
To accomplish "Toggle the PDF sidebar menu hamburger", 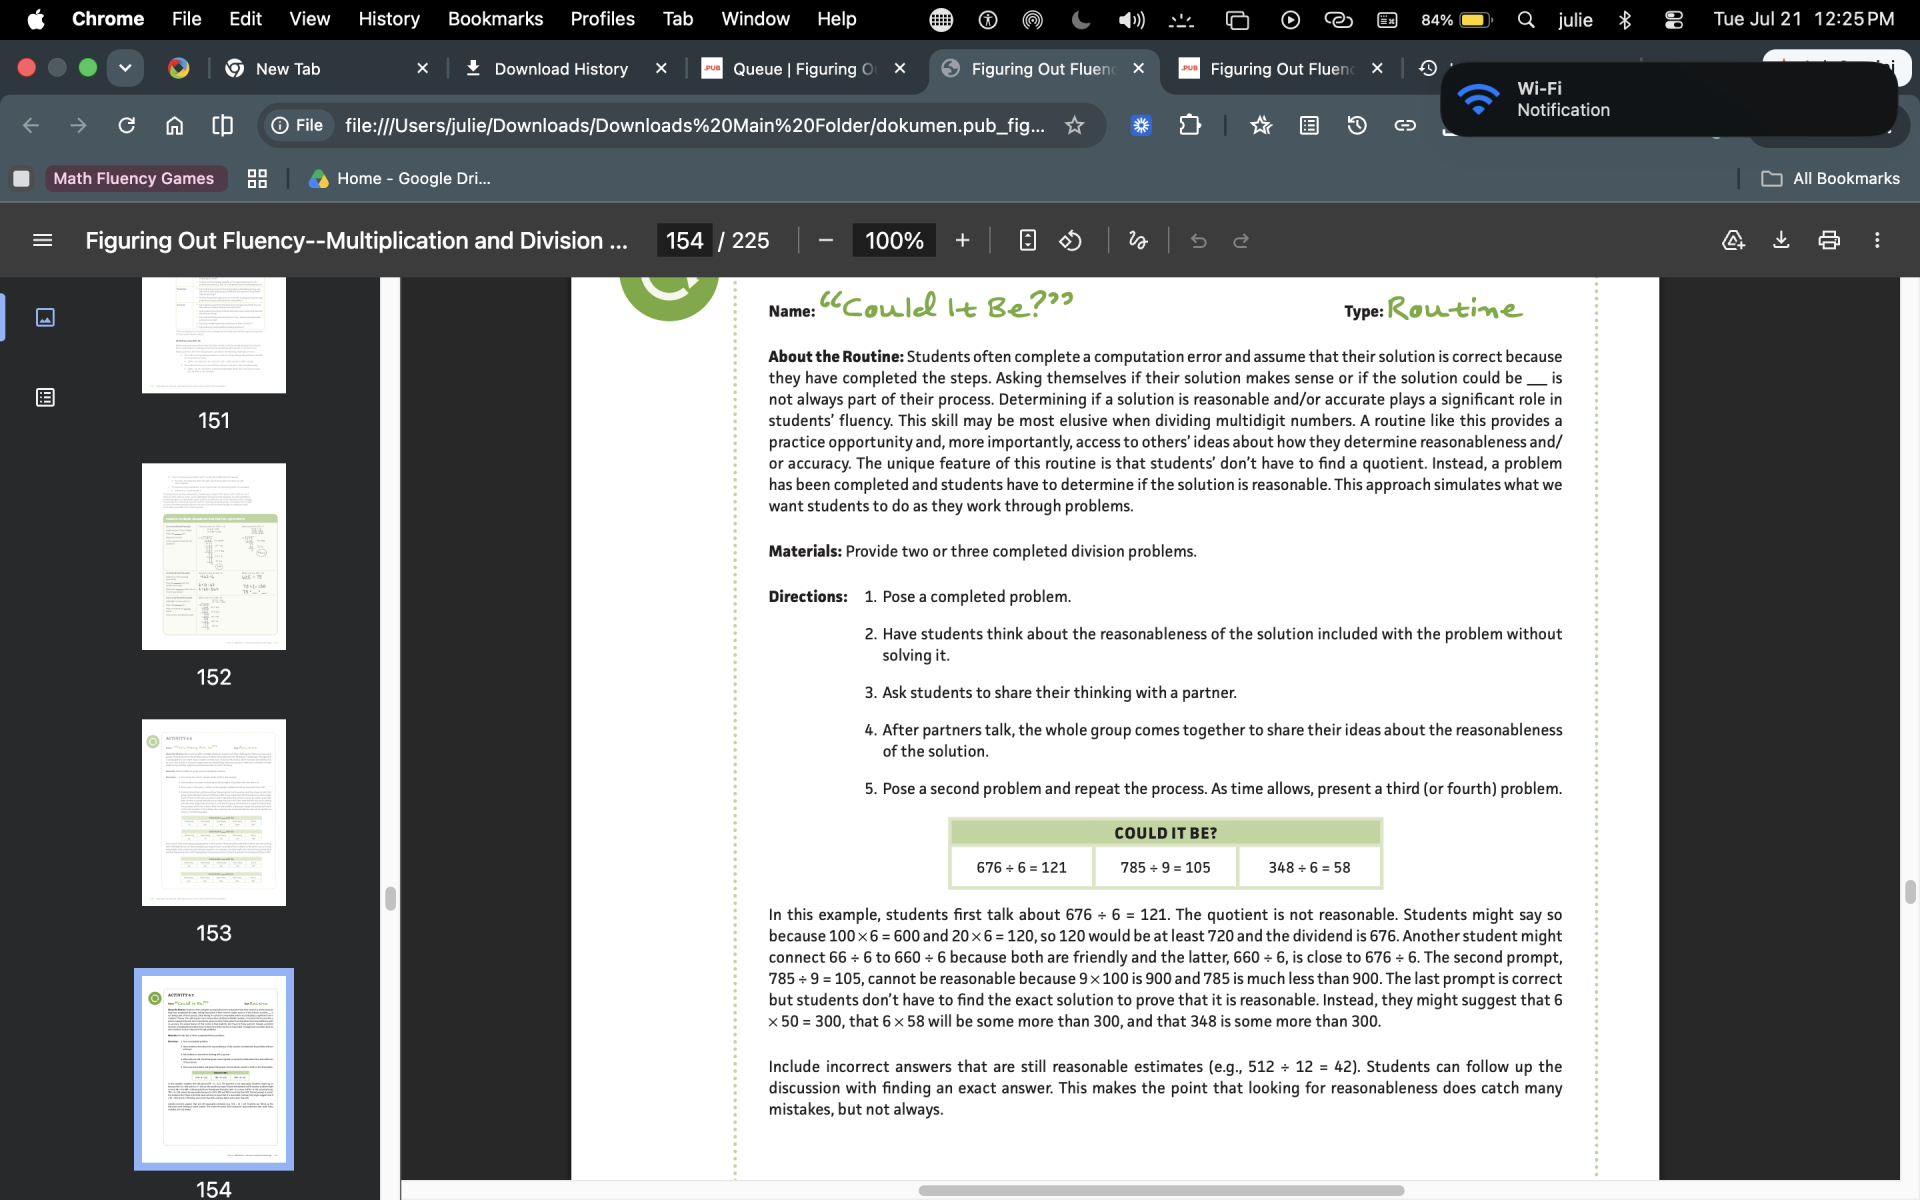I will click(42, 240).
